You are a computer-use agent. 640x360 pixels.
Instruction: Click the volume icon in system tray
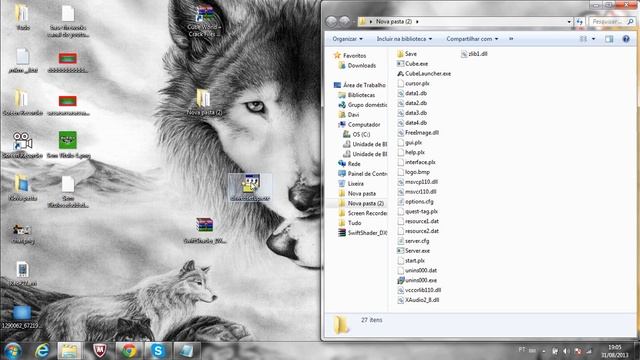[566, 351]
